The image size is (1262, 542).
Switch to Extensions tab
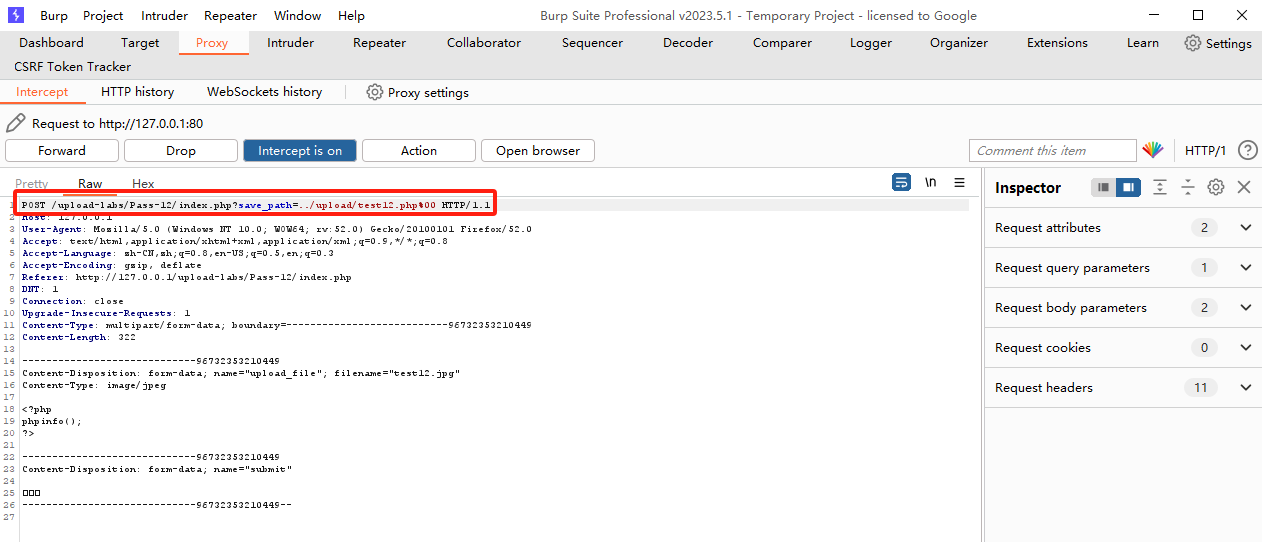[x=1057, y=43]
